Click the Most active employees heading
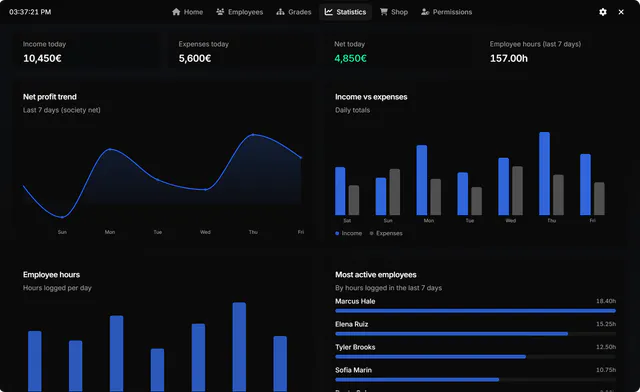The image size is (640, 392). 376,275
